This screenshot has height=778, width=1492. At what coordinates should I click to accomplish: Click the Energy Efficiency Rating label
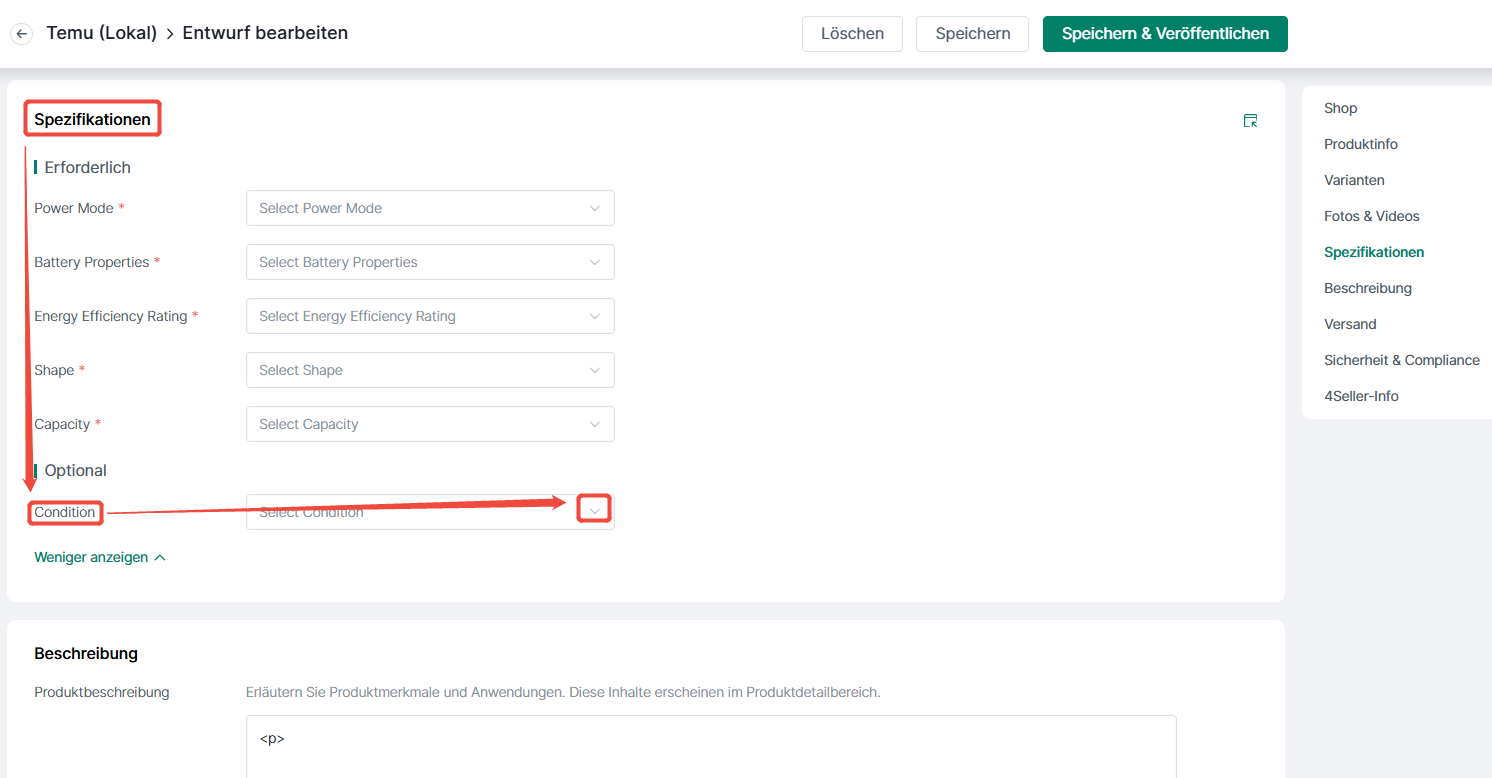pyautogui.click(x=111, y=316)
